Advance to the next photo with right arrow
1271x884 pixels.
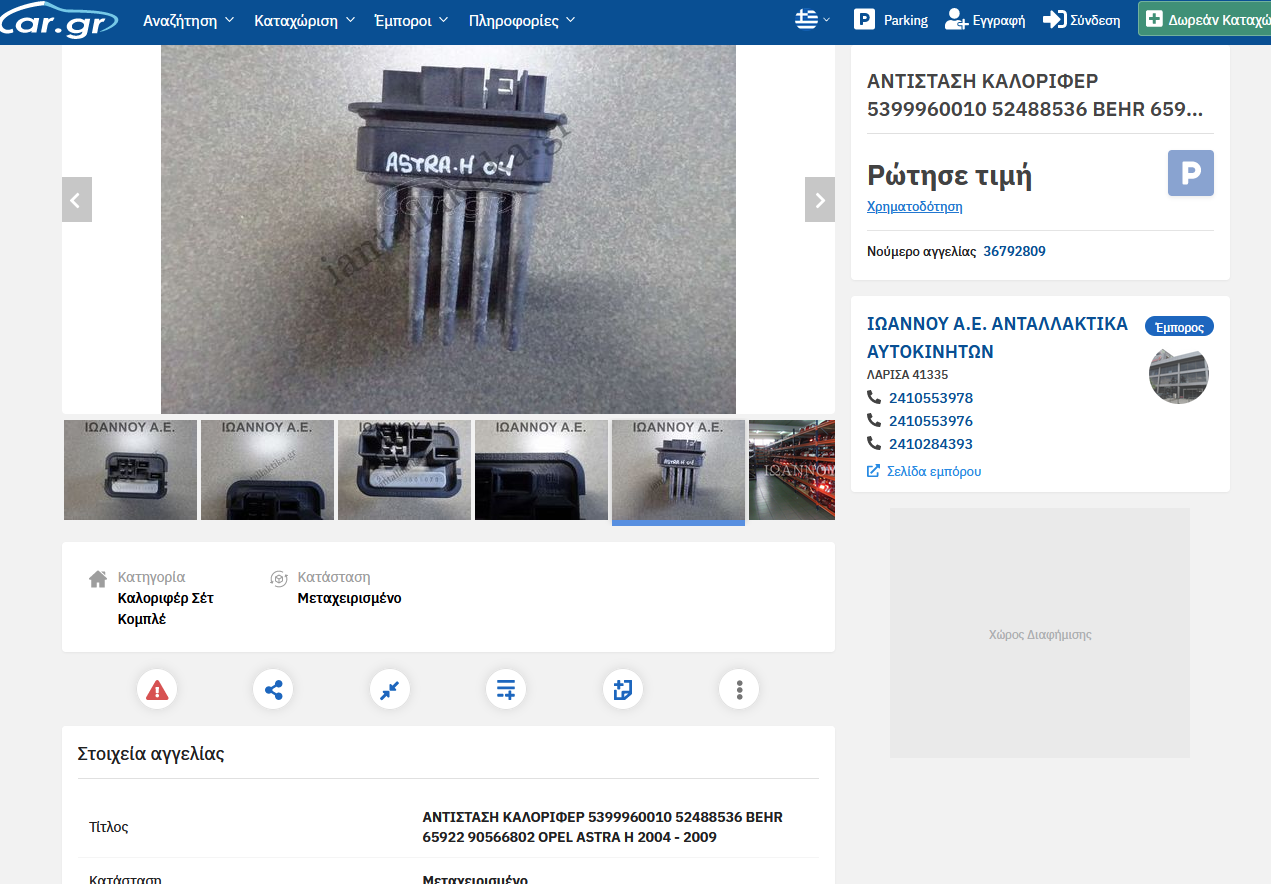(x=820, y=200)
